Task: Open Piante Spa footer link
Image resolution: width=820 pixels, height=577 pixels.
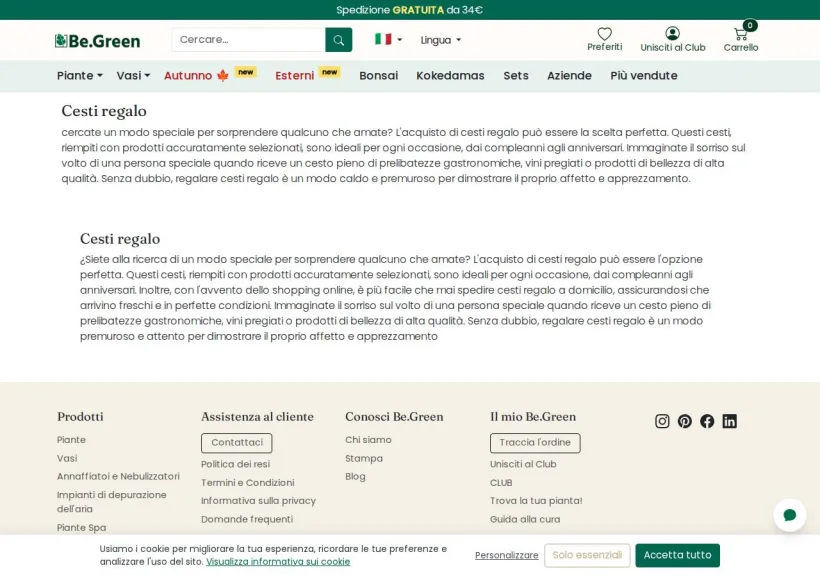Action: point(82,527)
